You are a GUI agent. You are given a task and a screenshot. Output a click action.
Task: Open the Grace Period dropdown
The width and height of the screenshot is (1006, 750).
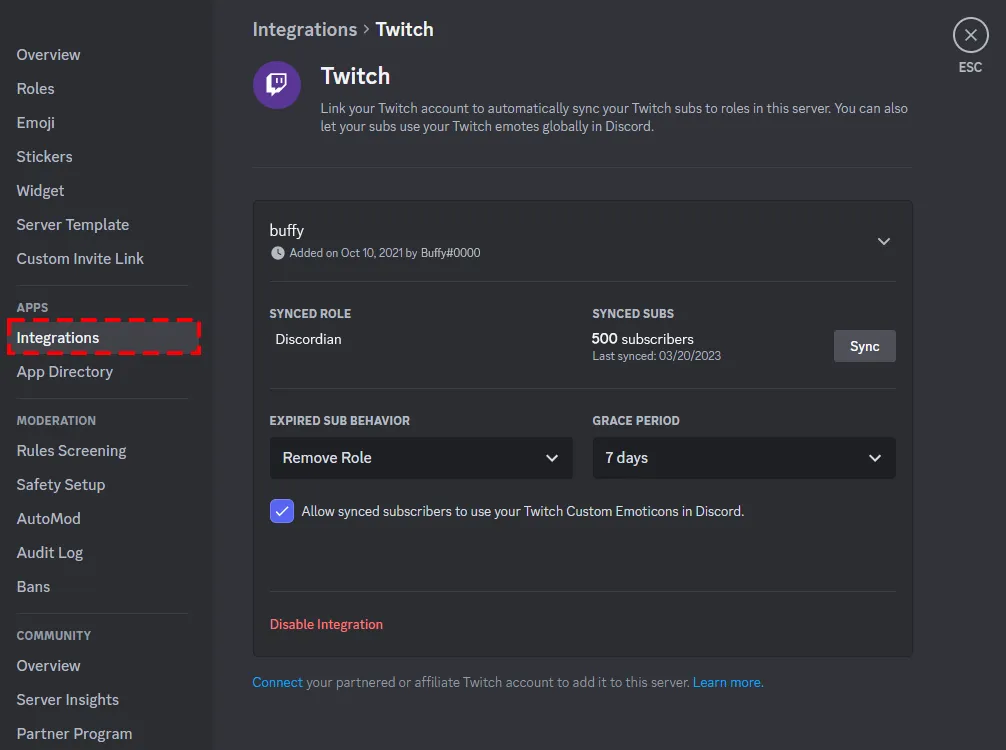coord(743,458)
